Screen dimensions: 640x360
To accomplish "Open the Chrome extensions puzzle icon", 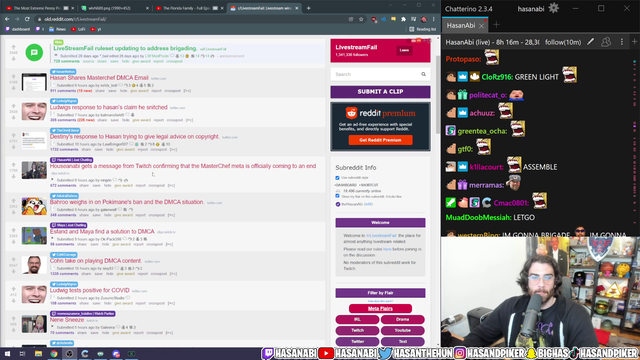I will coord(403,19).
